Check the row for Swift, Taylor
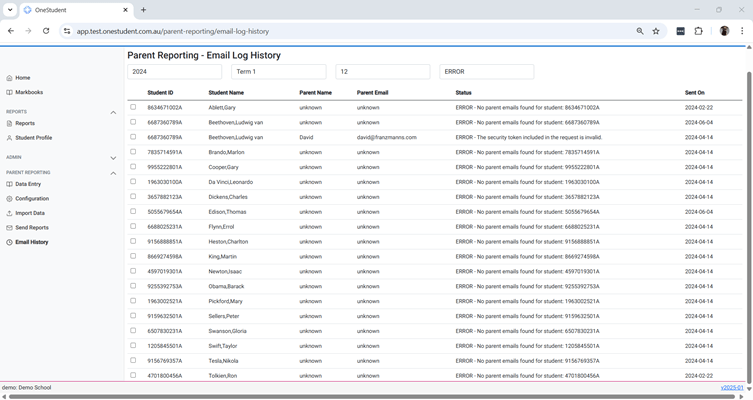Image resolution: width=753 pixels, height=400 pixels. [133, 346]
